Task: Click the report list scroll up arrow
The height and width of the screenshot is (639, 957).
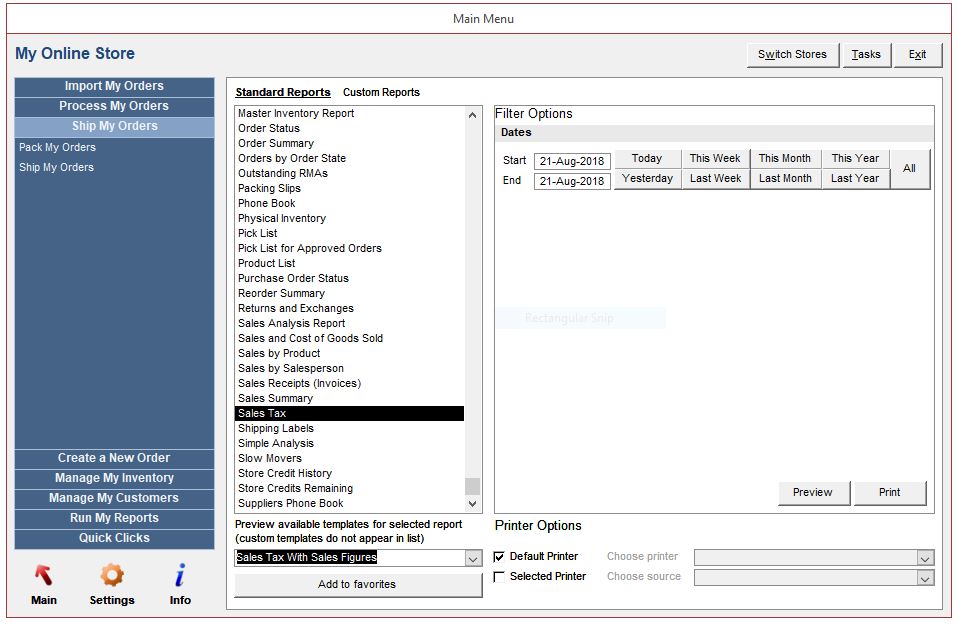Action: (472, 115)
